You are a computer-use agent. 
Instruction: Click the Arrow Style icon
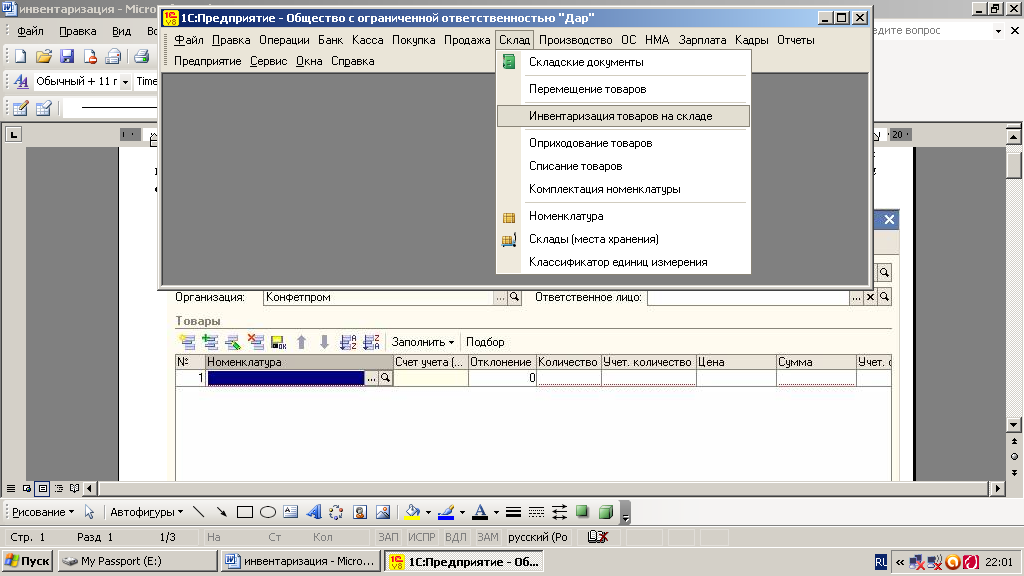pos(559,512)
